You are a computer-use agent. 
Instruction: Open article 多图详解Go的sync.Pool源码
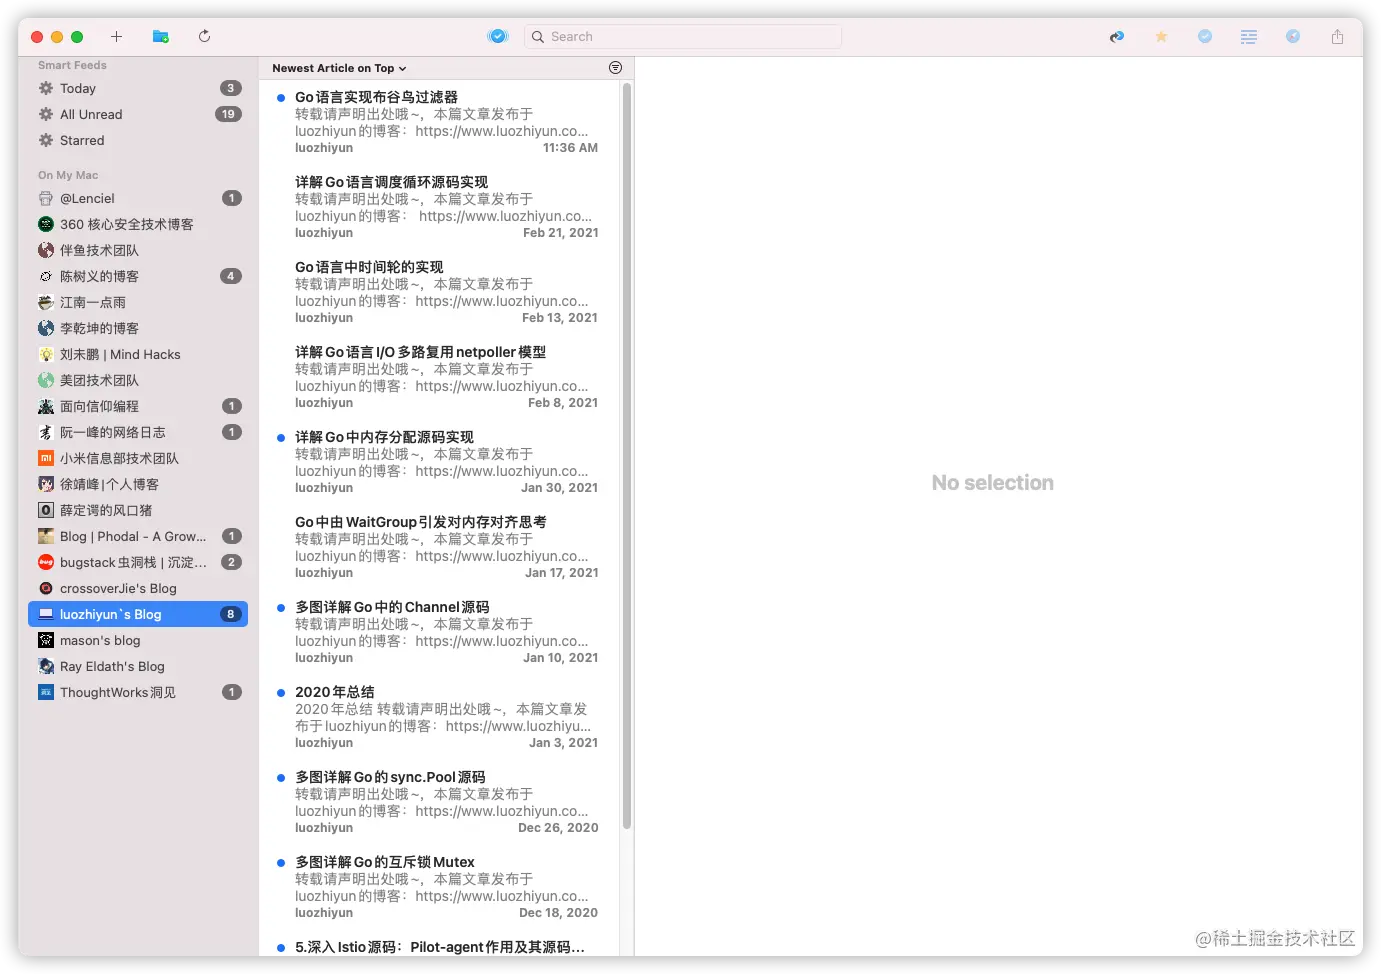(x=439, y=802)
